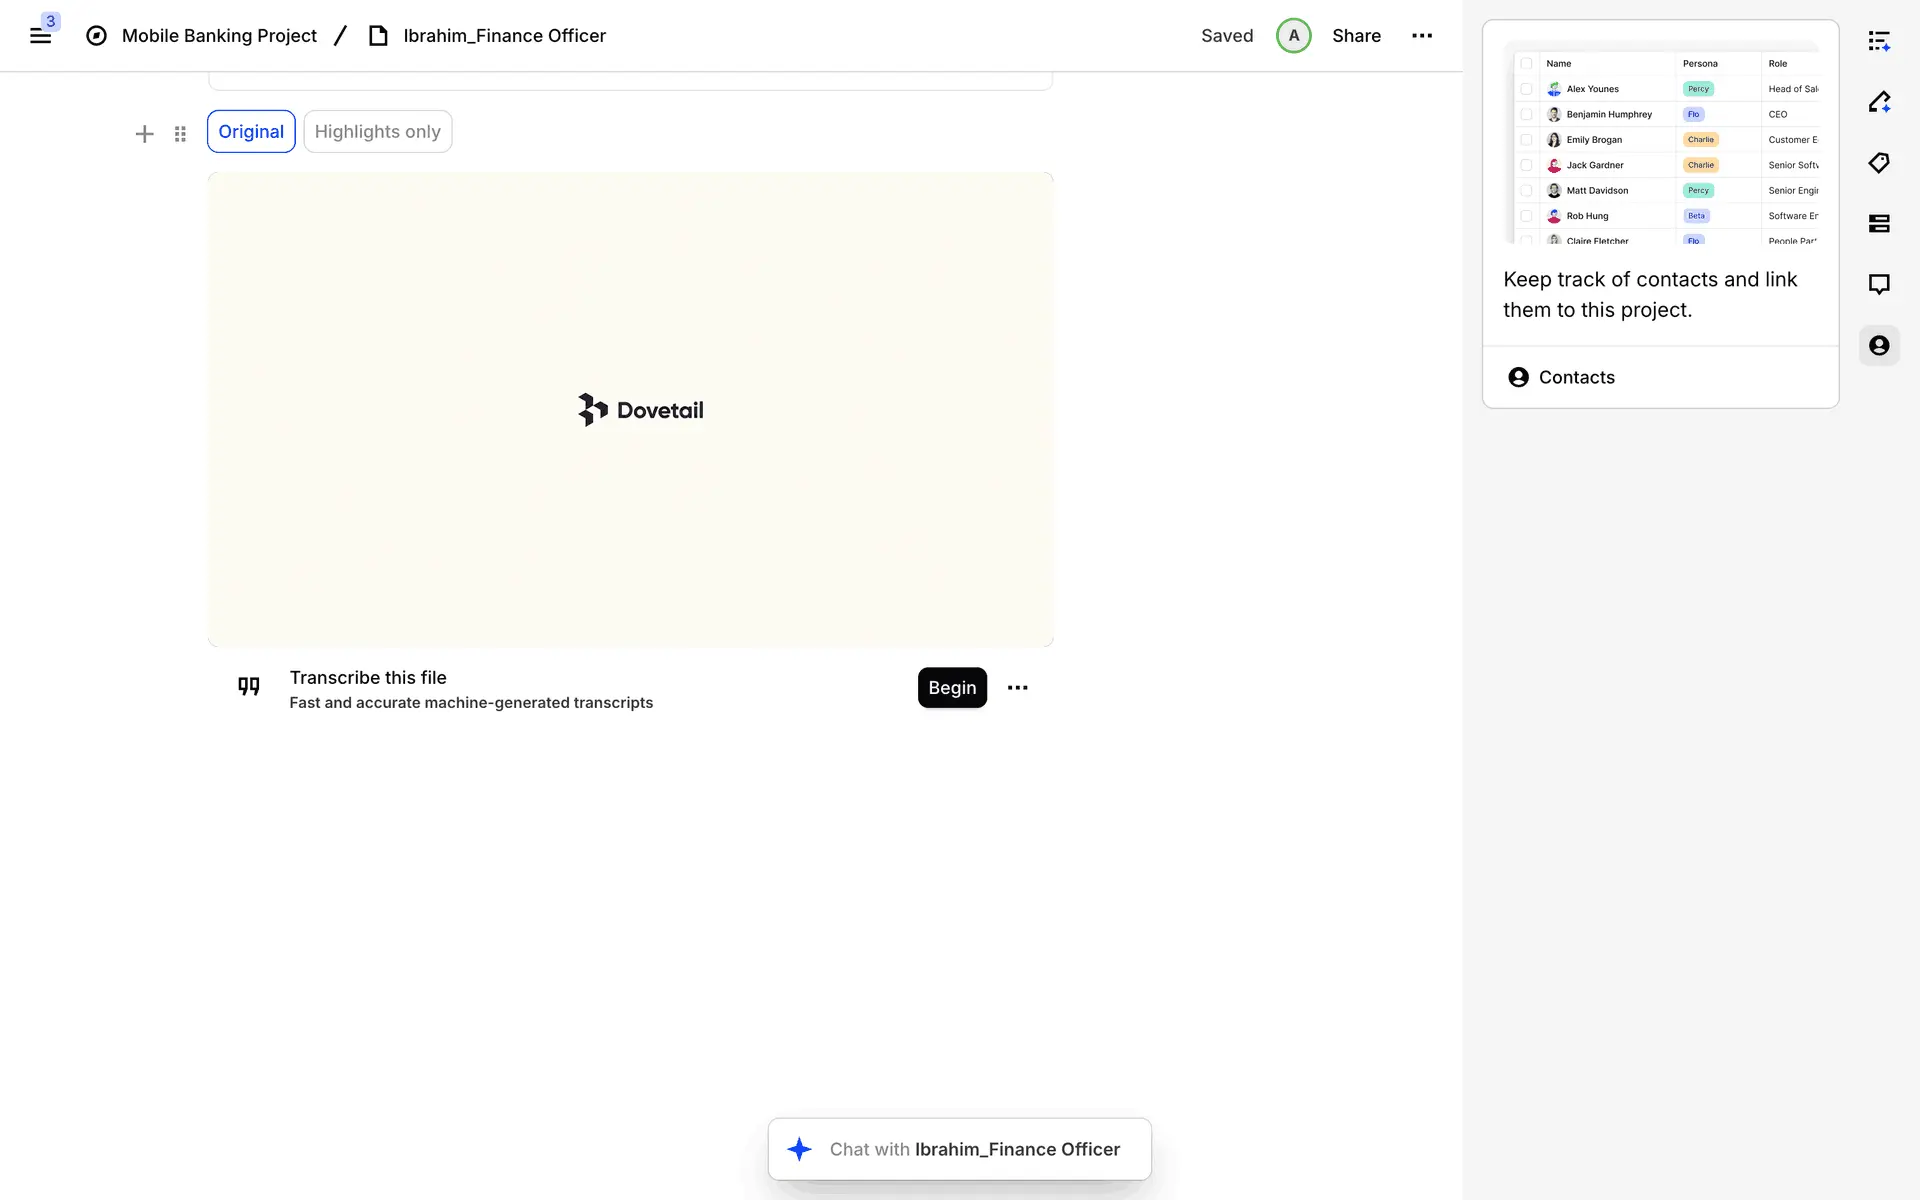Screen dimensions: 1920x1200
Task: Click the chat input with Ibrahim_Finance Officer
Action: pyautogui.click(x=960, y=1149)
